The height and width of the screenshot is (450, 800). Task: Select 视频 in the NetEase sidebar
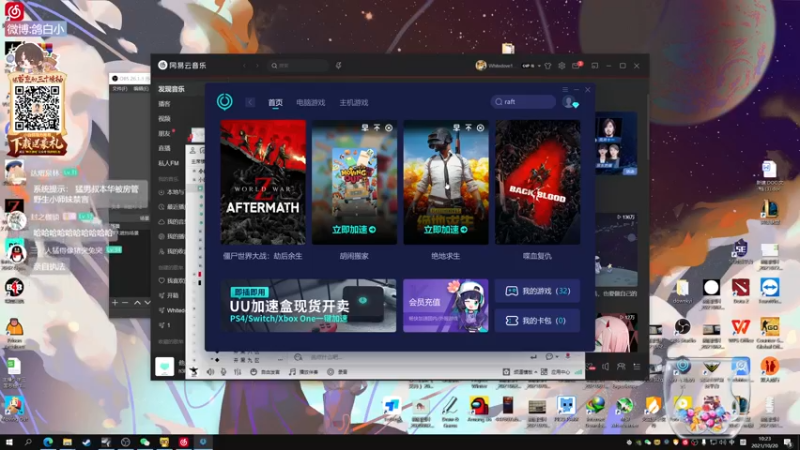point(164,118)
